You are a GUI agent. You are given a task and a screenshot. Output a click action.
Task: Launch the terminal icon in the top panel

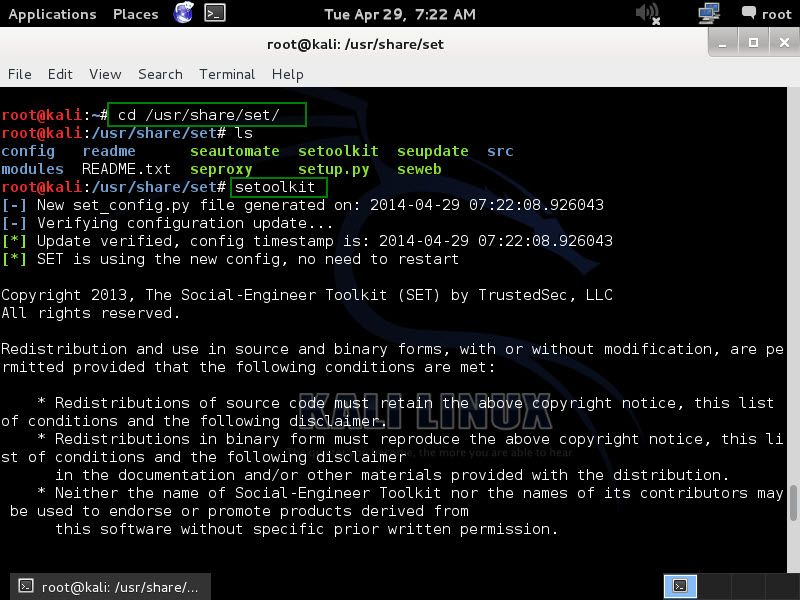[x=215, y=13]
